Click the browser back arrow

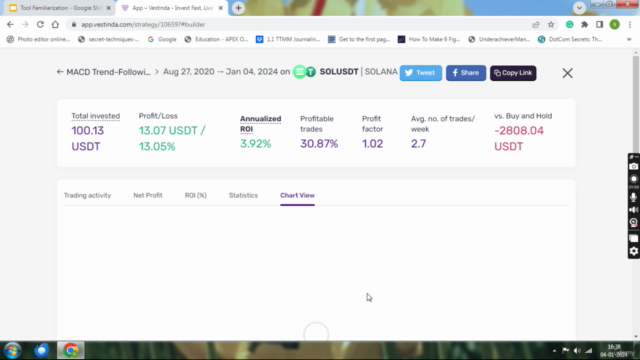tap(10, 24)
